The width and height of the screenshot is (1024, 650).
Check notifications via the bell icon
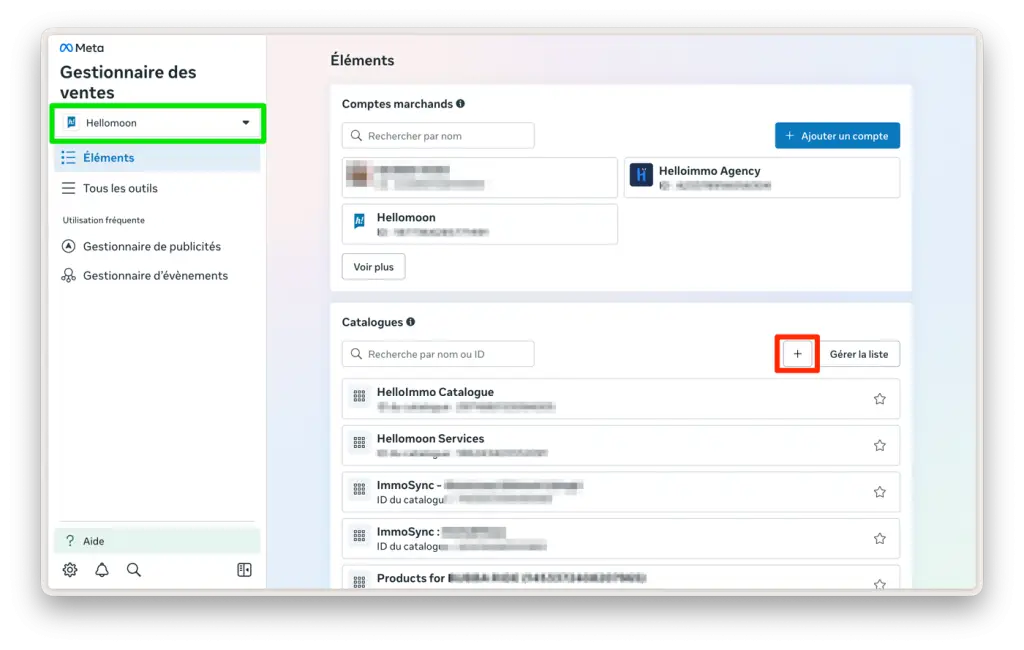pyautogui.click(x=101, y=569)
